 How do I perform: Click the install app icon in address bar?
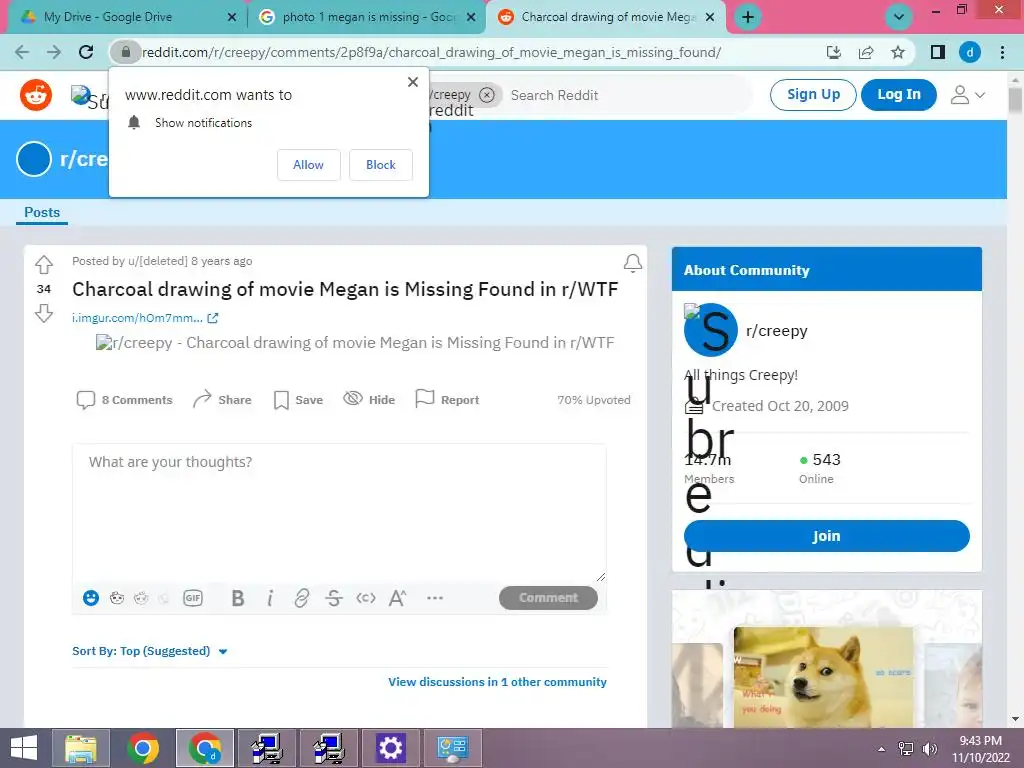coord(834,52)
